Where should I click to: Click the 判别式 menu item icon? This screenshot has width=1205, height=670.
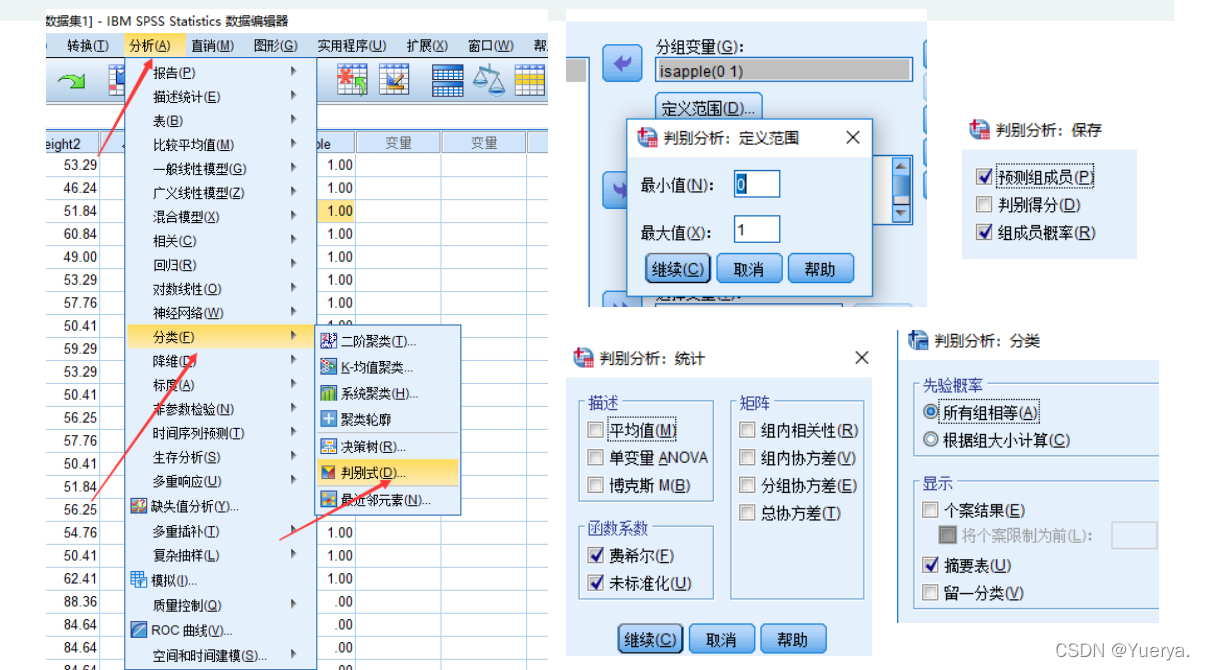click(329, 472)
